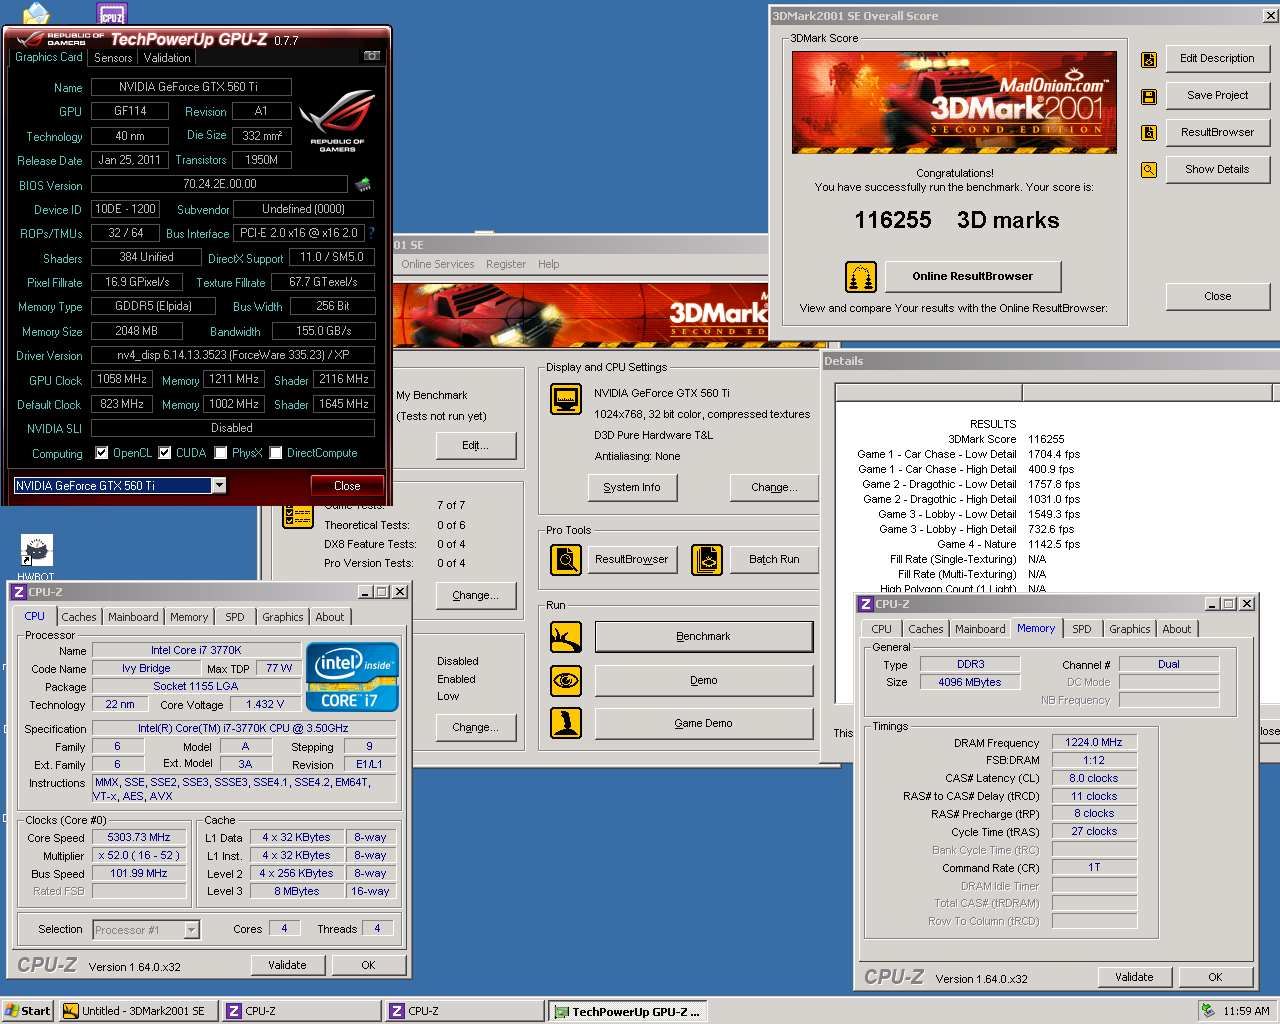This screenshot has height=1024, width=1280.
Task: Click OK in the right CPU-Z Memory window
Action: [1215, 977]
